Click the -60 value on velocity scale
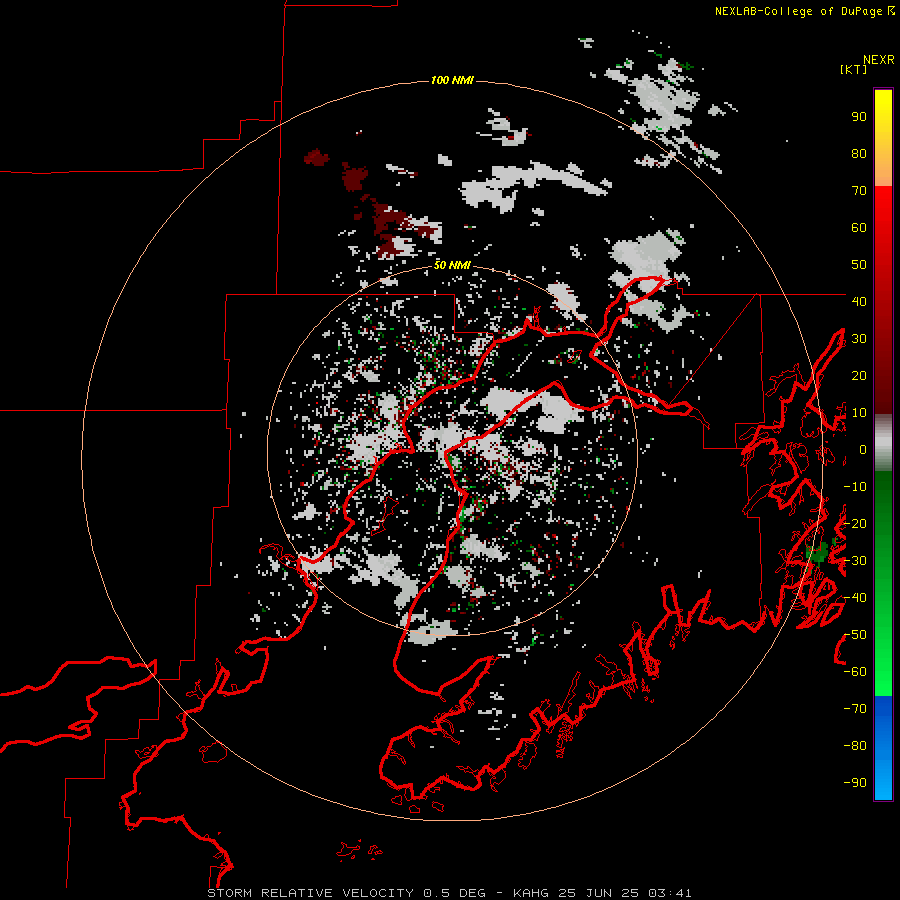This screenshot has height=900, width=900. click(855, 672)
